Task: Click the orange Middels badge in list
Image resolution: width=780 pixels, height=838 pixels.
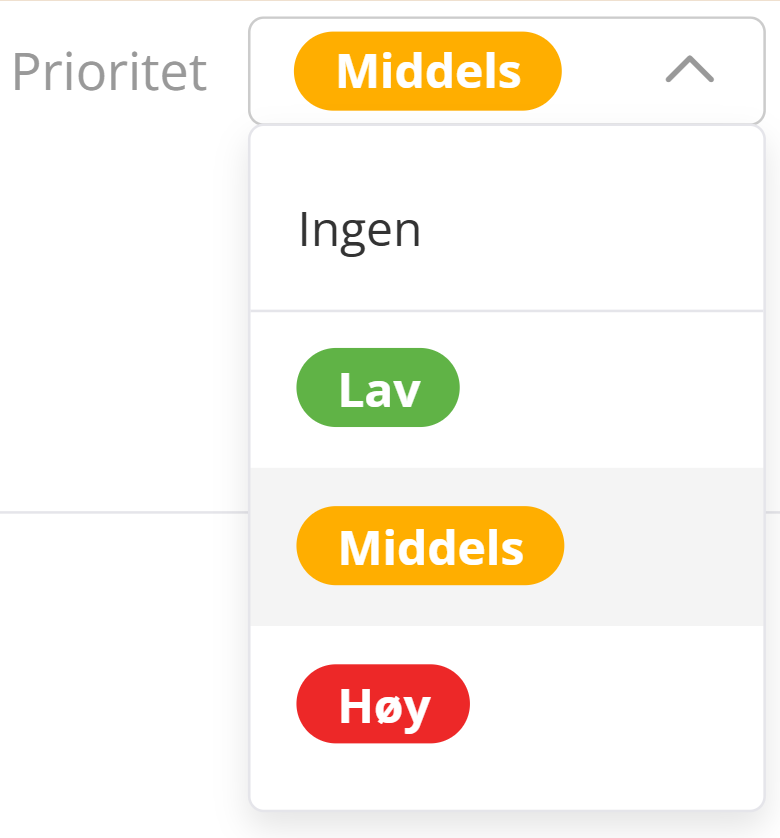Action: point(430,546)
